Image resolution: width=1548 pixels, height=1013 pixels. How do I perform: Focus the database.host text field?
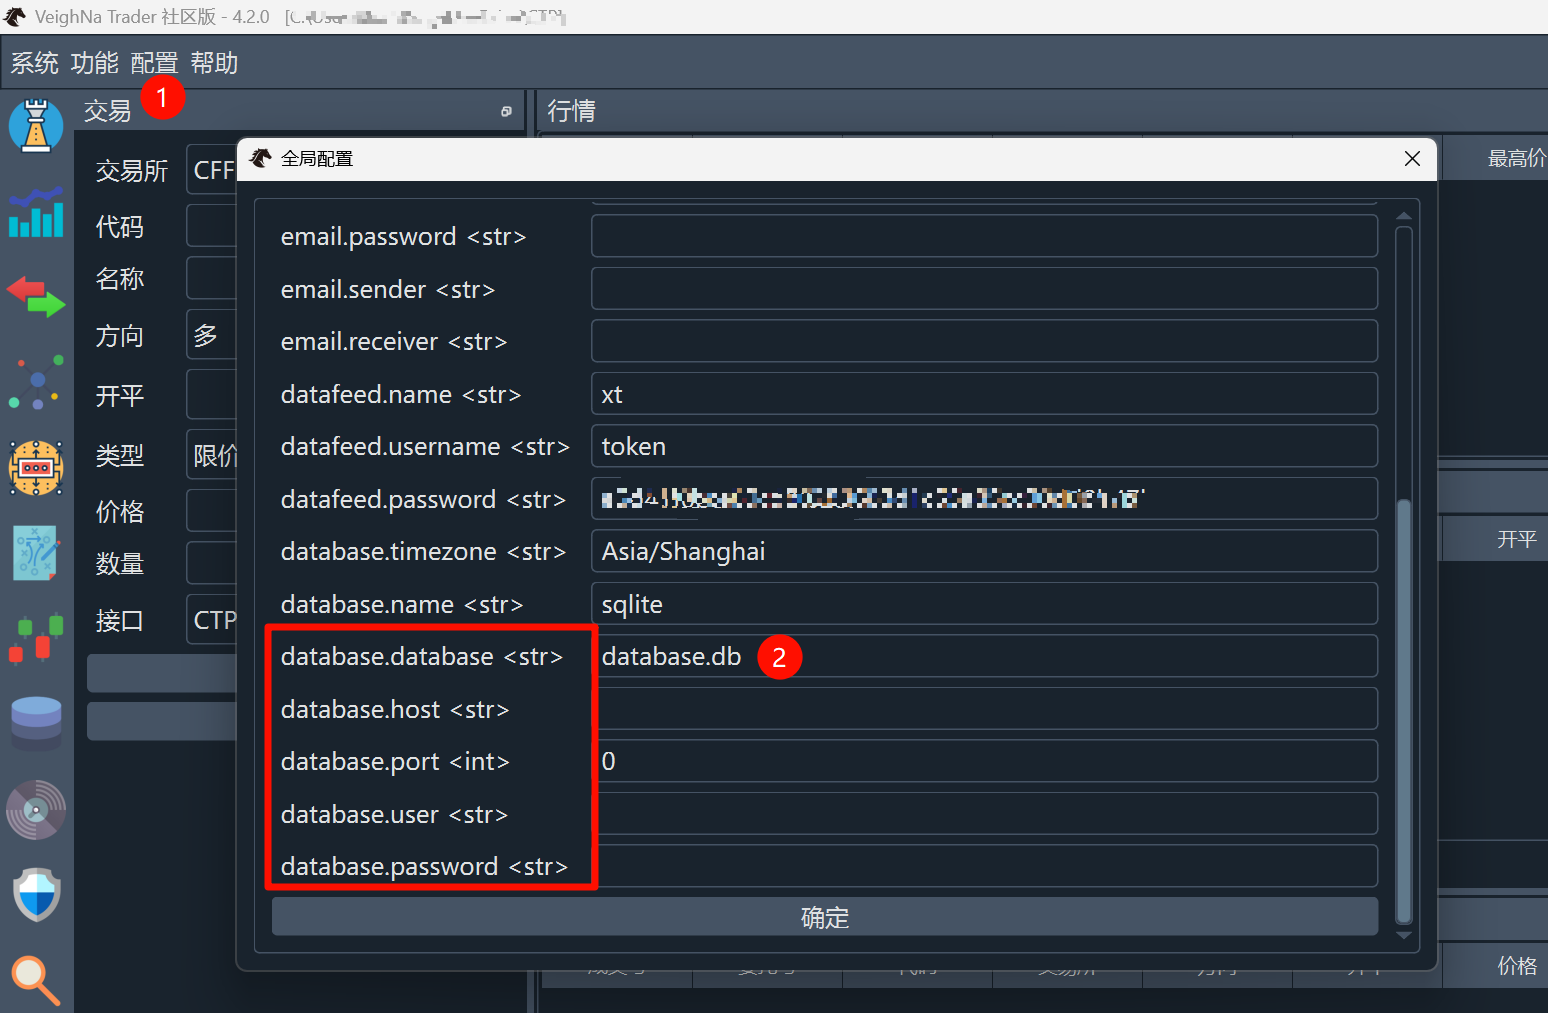pos(985,709)
